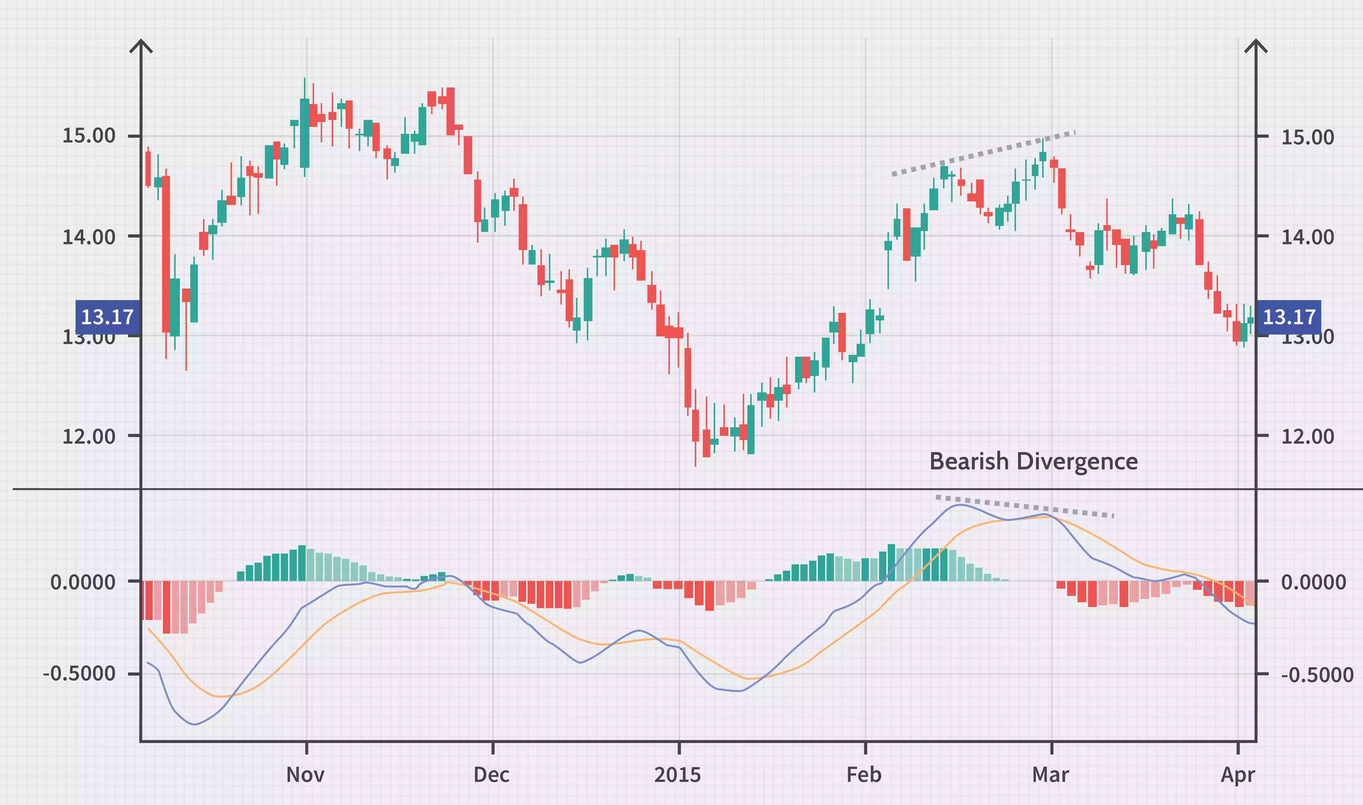This screenshot has width=1363, height=805.
Task: Click the right 12.00 price axis label
Action: point(1308,436)
